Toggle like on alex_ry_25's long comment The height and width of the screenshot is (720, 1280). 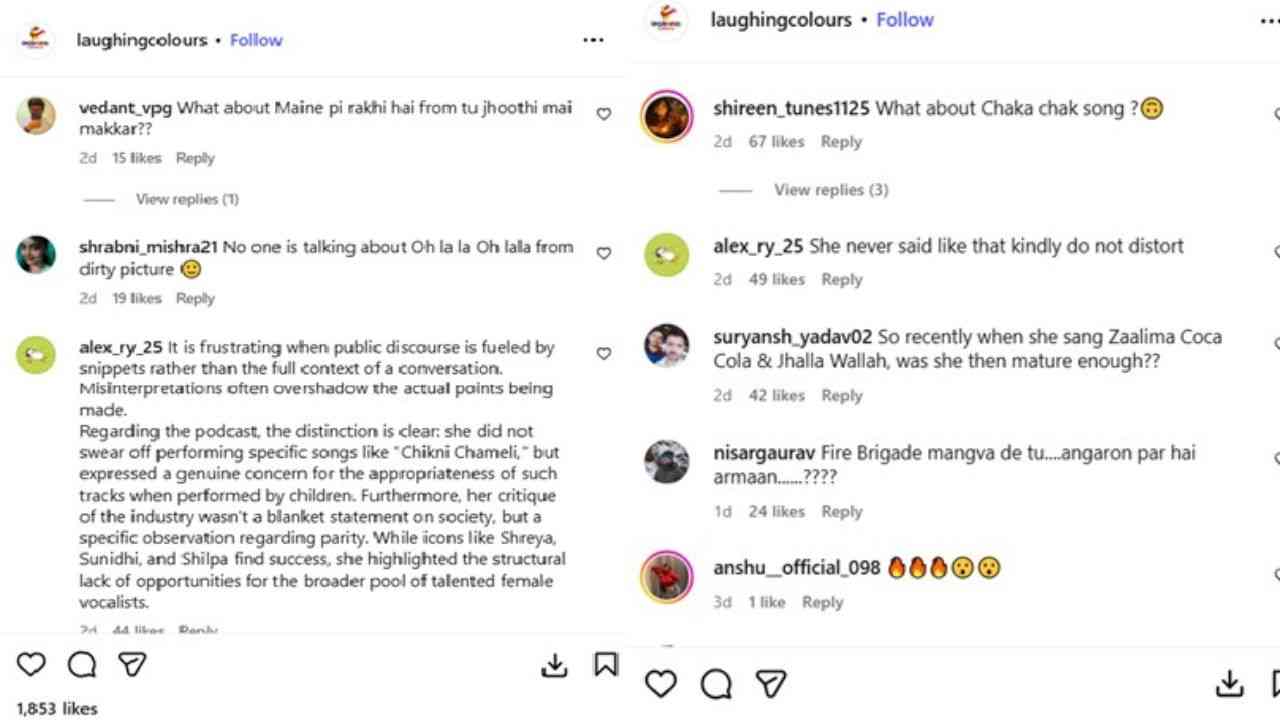pos(604,353)
